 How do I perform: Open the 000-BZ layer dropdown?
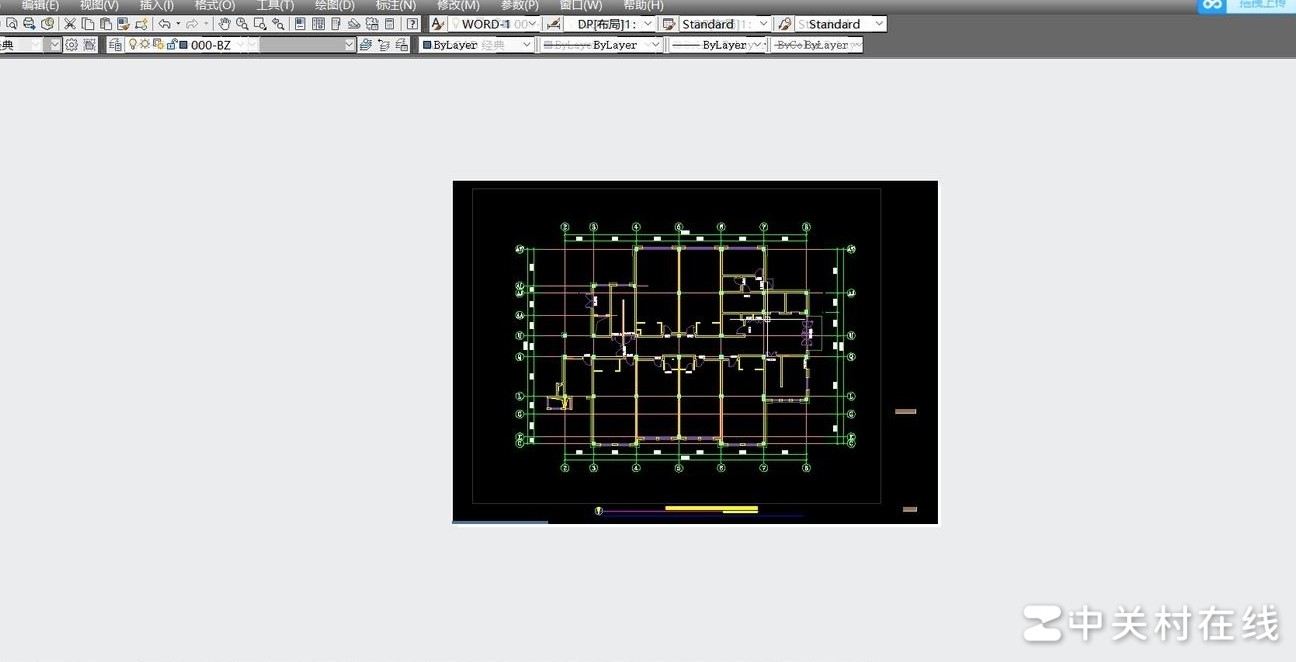(x=349, y=45)
